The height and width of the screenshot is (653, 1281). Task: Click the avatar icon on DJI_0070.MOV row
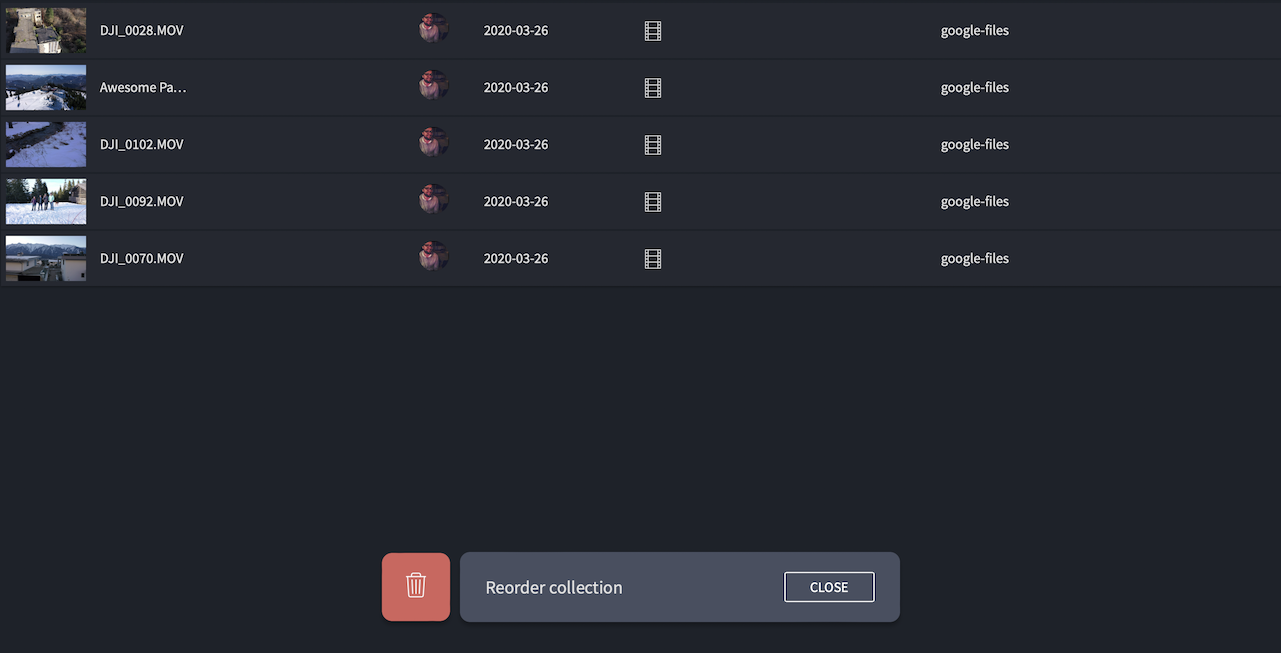click(x=433, y=256)
